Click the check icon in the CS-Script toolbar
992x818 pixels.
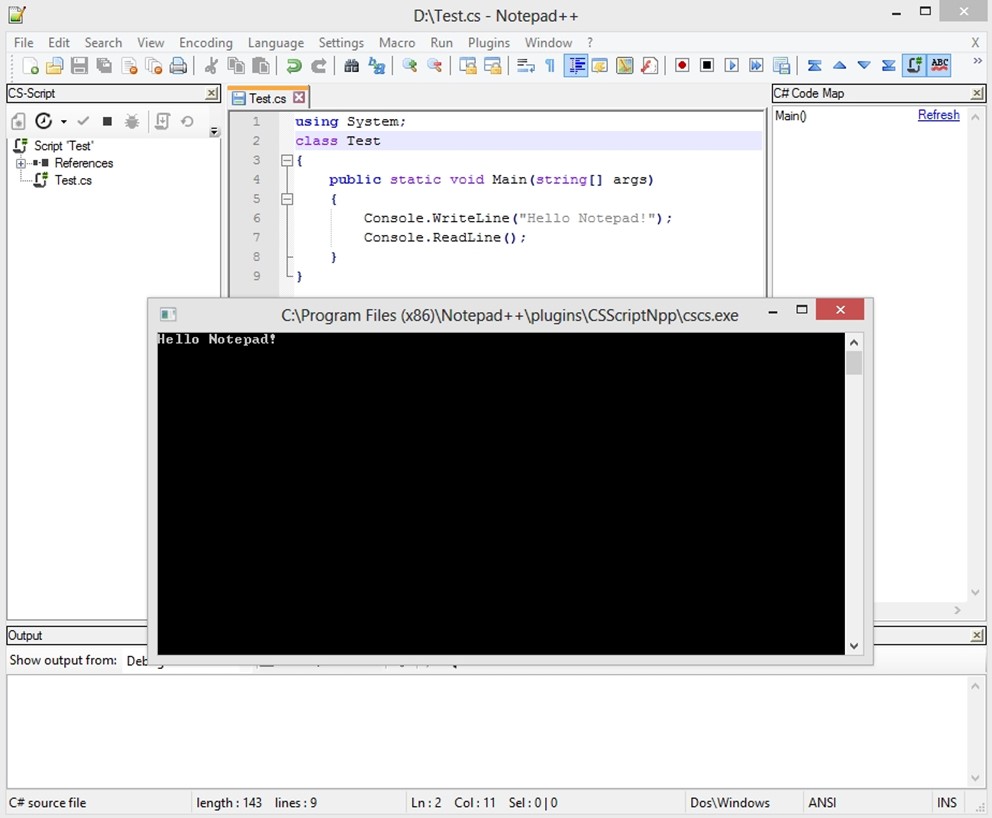tap(83, 121)
